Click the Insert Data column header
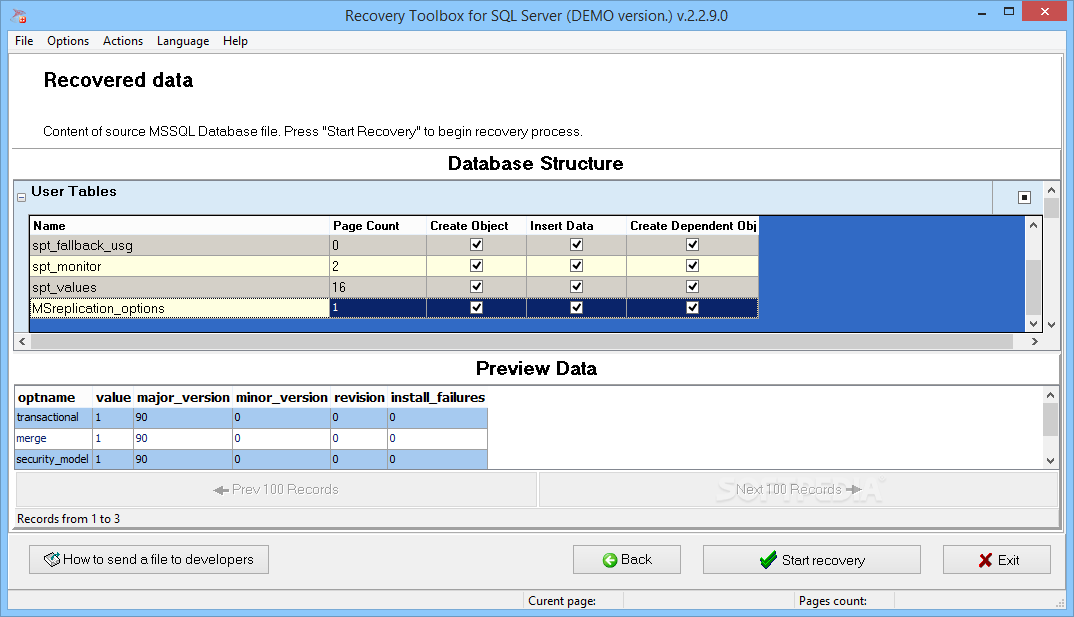Screen dimensions: 1074x617 tap(577, 225)
